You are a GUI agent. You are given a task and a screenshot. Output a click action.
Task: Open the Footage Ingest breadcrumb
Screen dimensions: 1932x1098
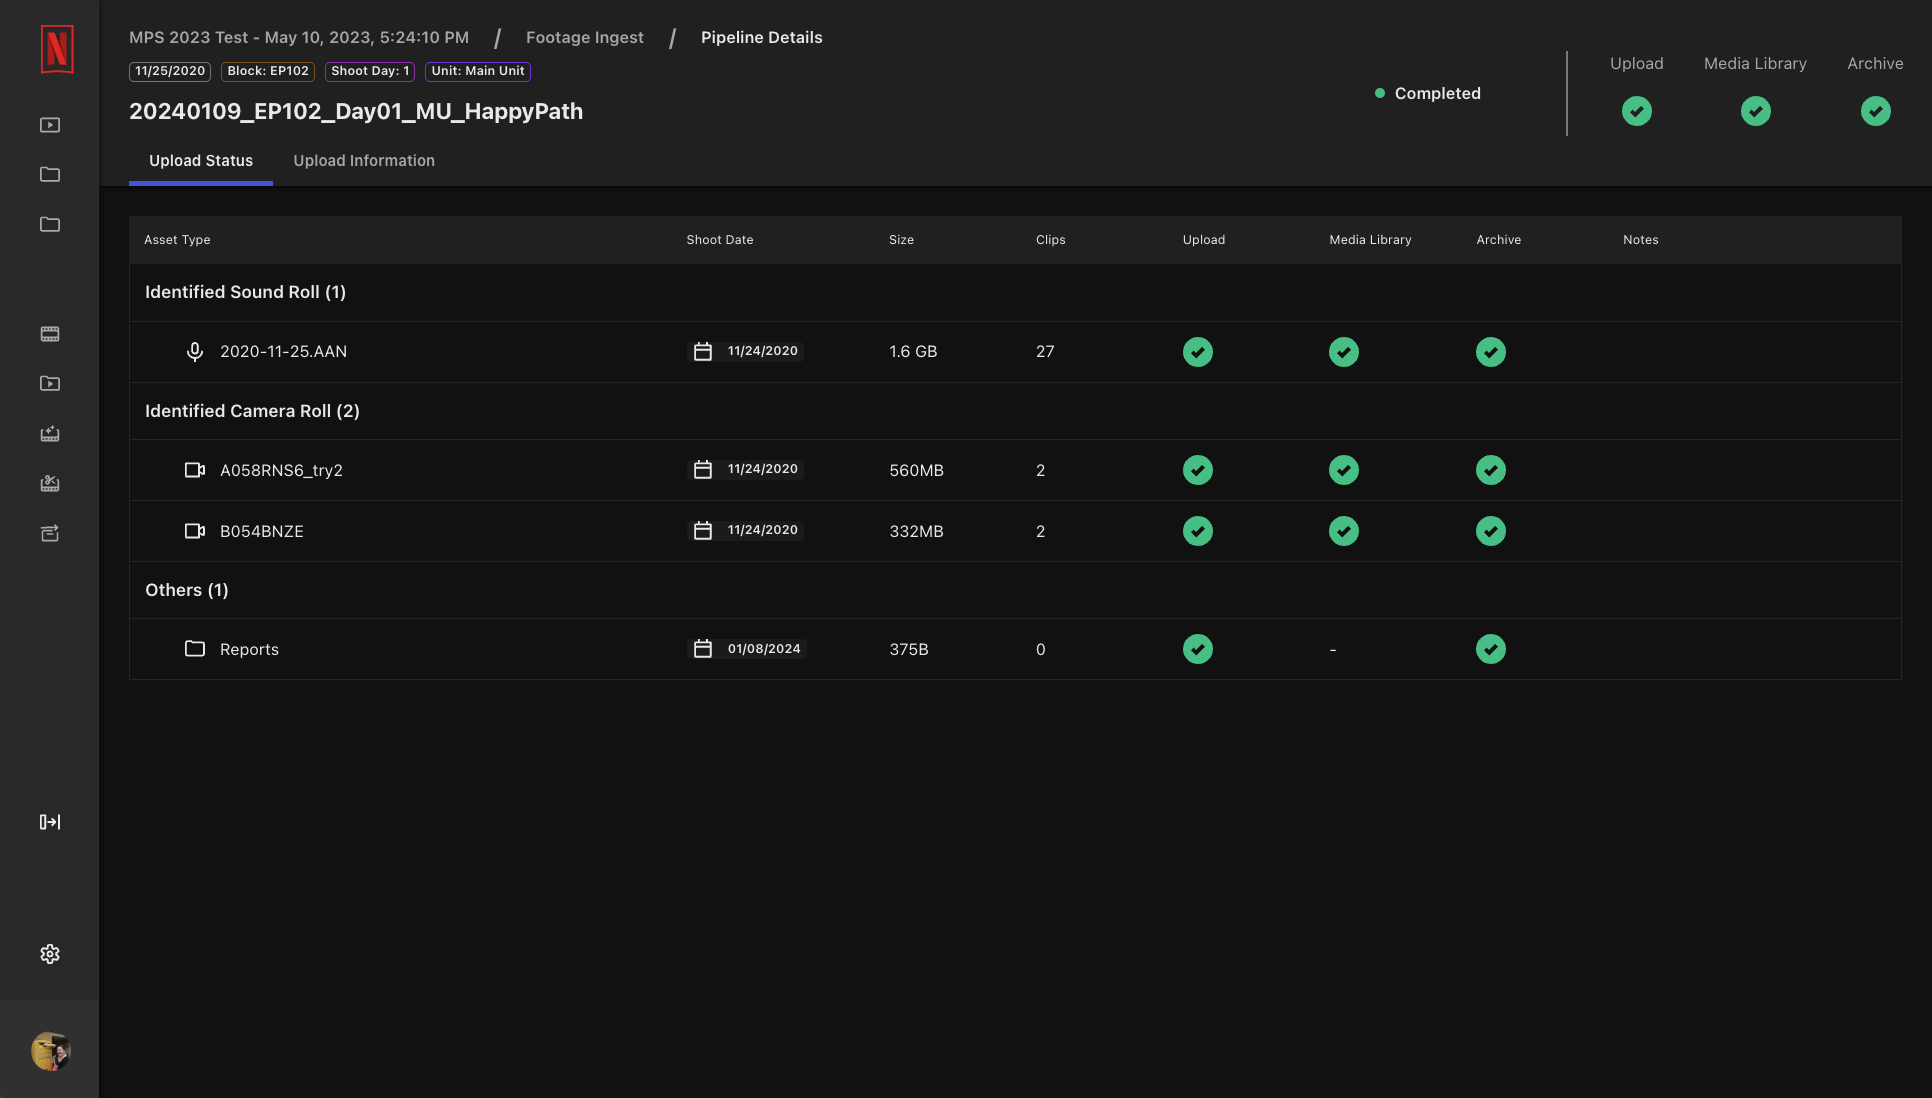[584, 37]
